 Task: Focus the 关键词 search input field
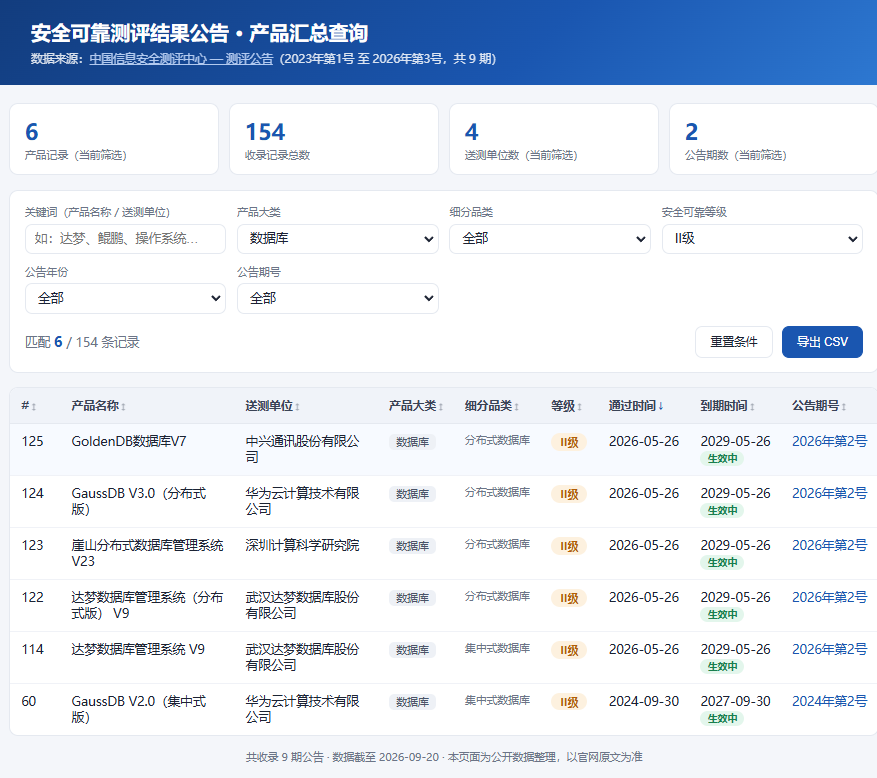pos(125,239)
